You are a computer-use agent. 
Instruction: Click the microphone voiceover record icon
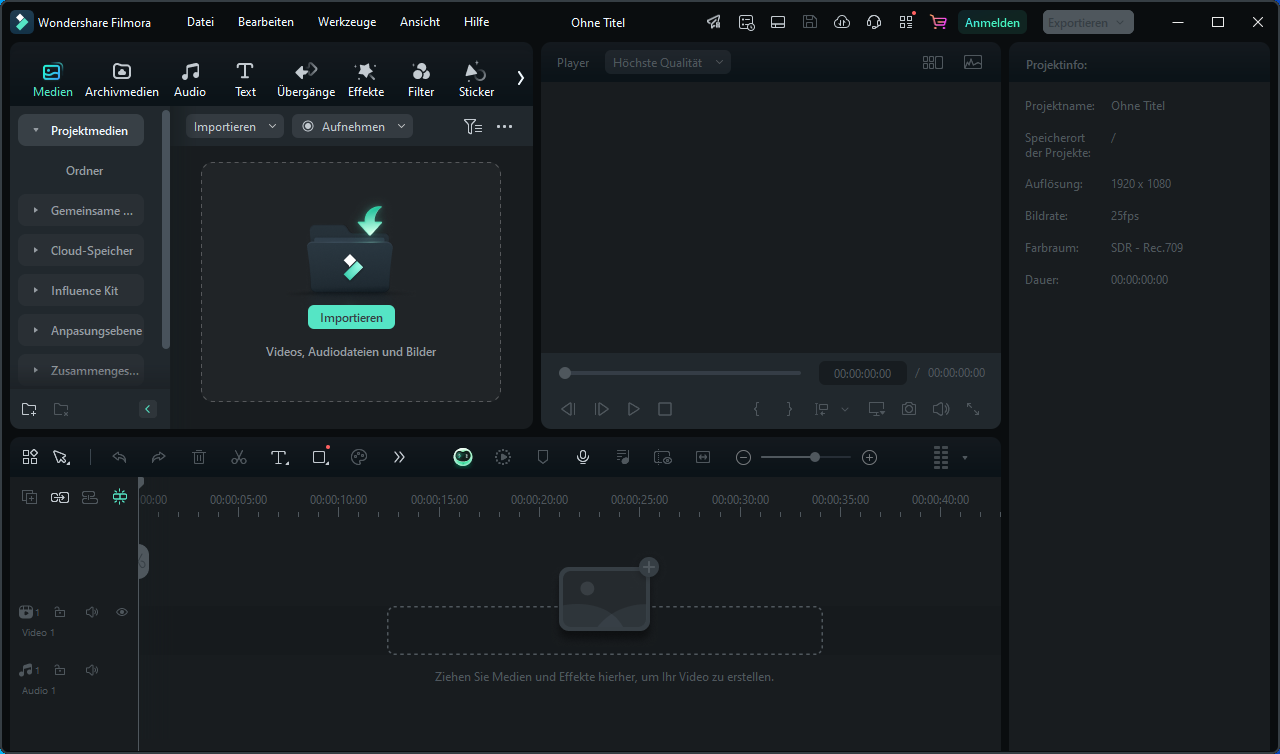583,457
